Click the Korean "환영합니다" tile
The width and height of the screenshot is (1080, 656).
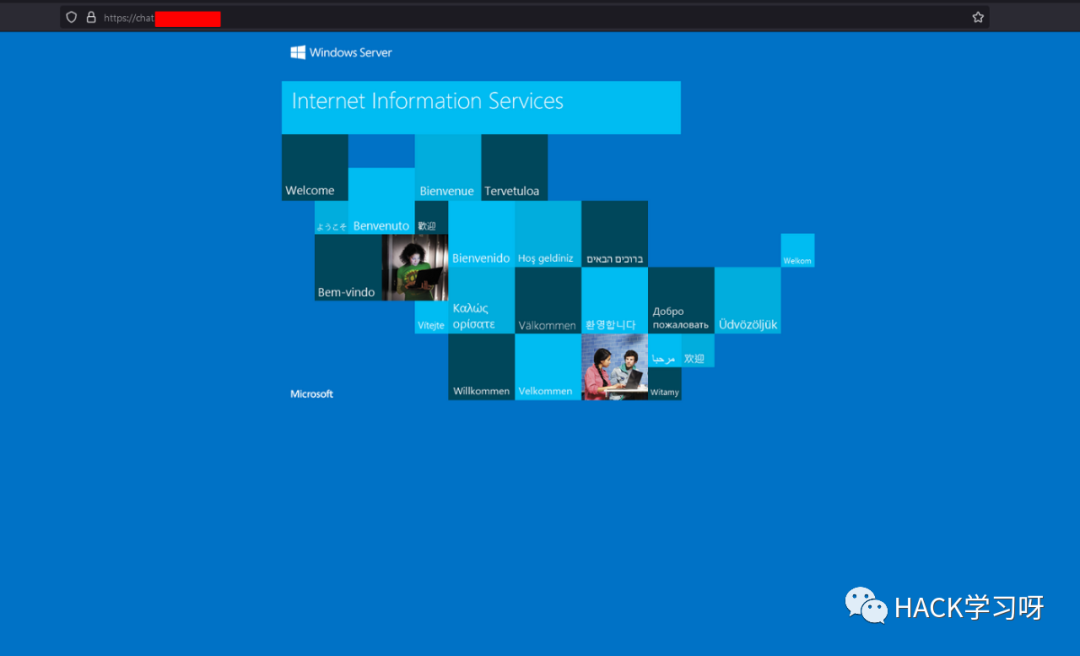coord(614,300)
